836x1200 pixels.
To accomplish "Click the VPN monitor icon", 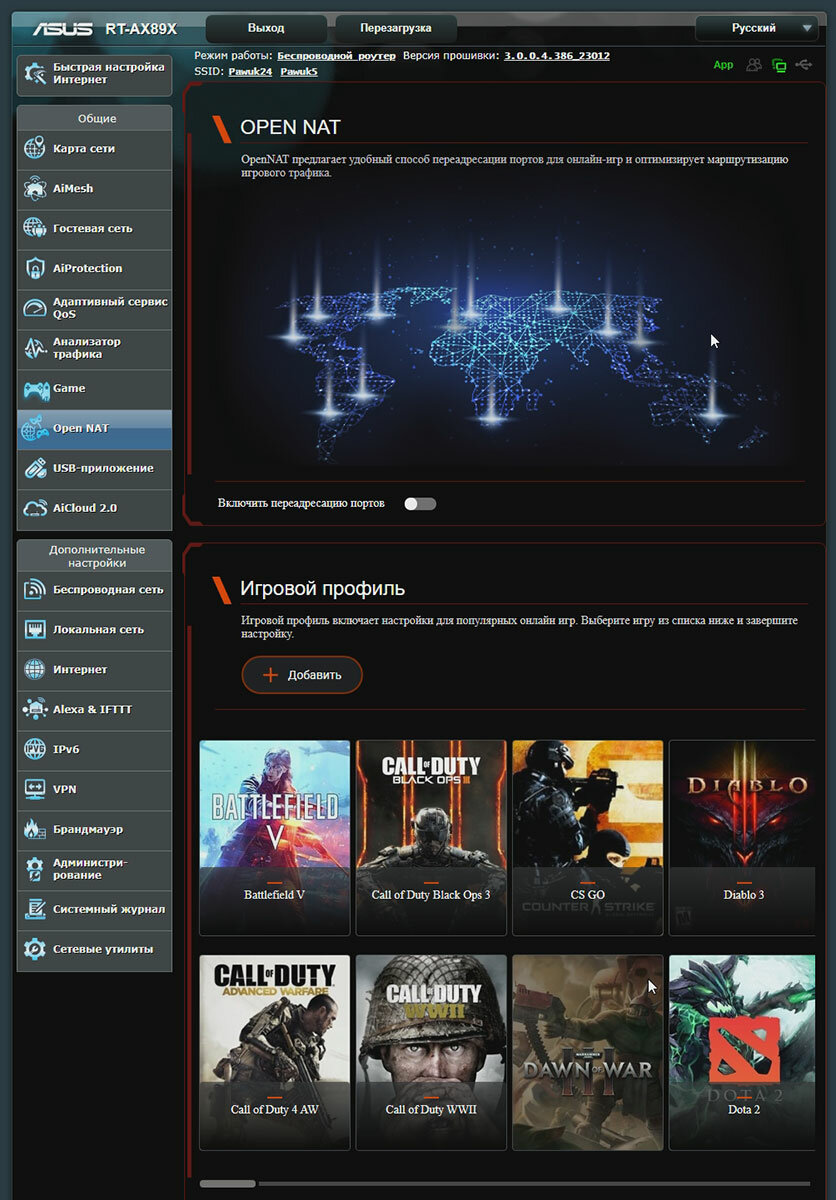I will [35, 790].
